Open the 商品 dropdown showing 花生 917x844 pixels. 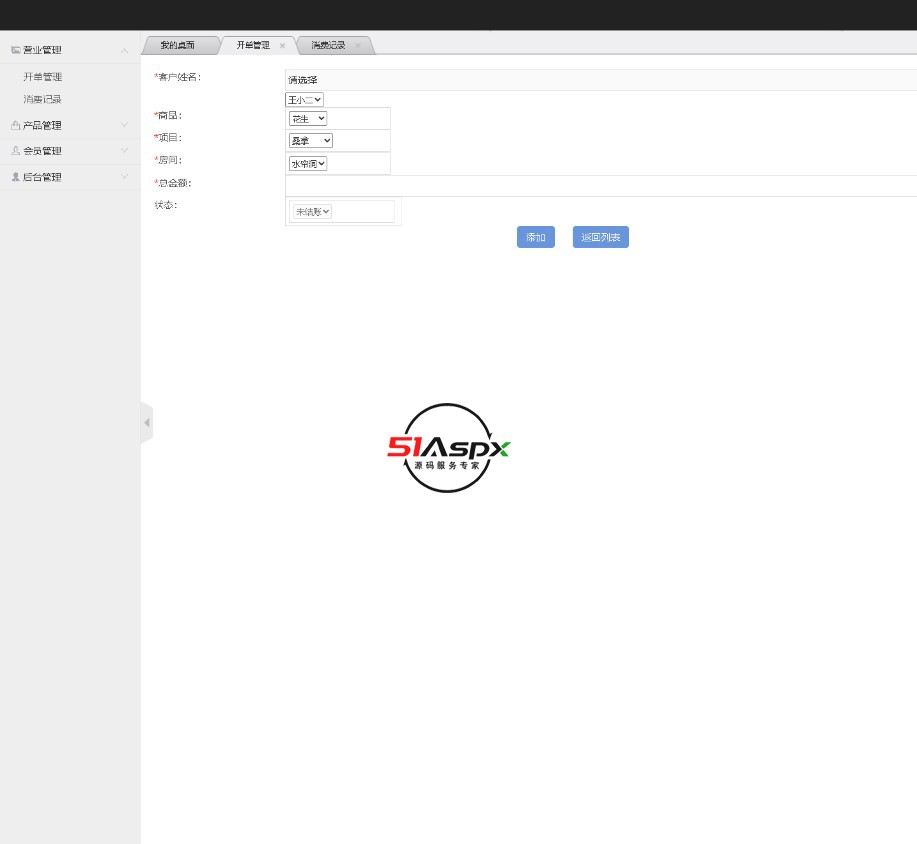click(308, 119)
